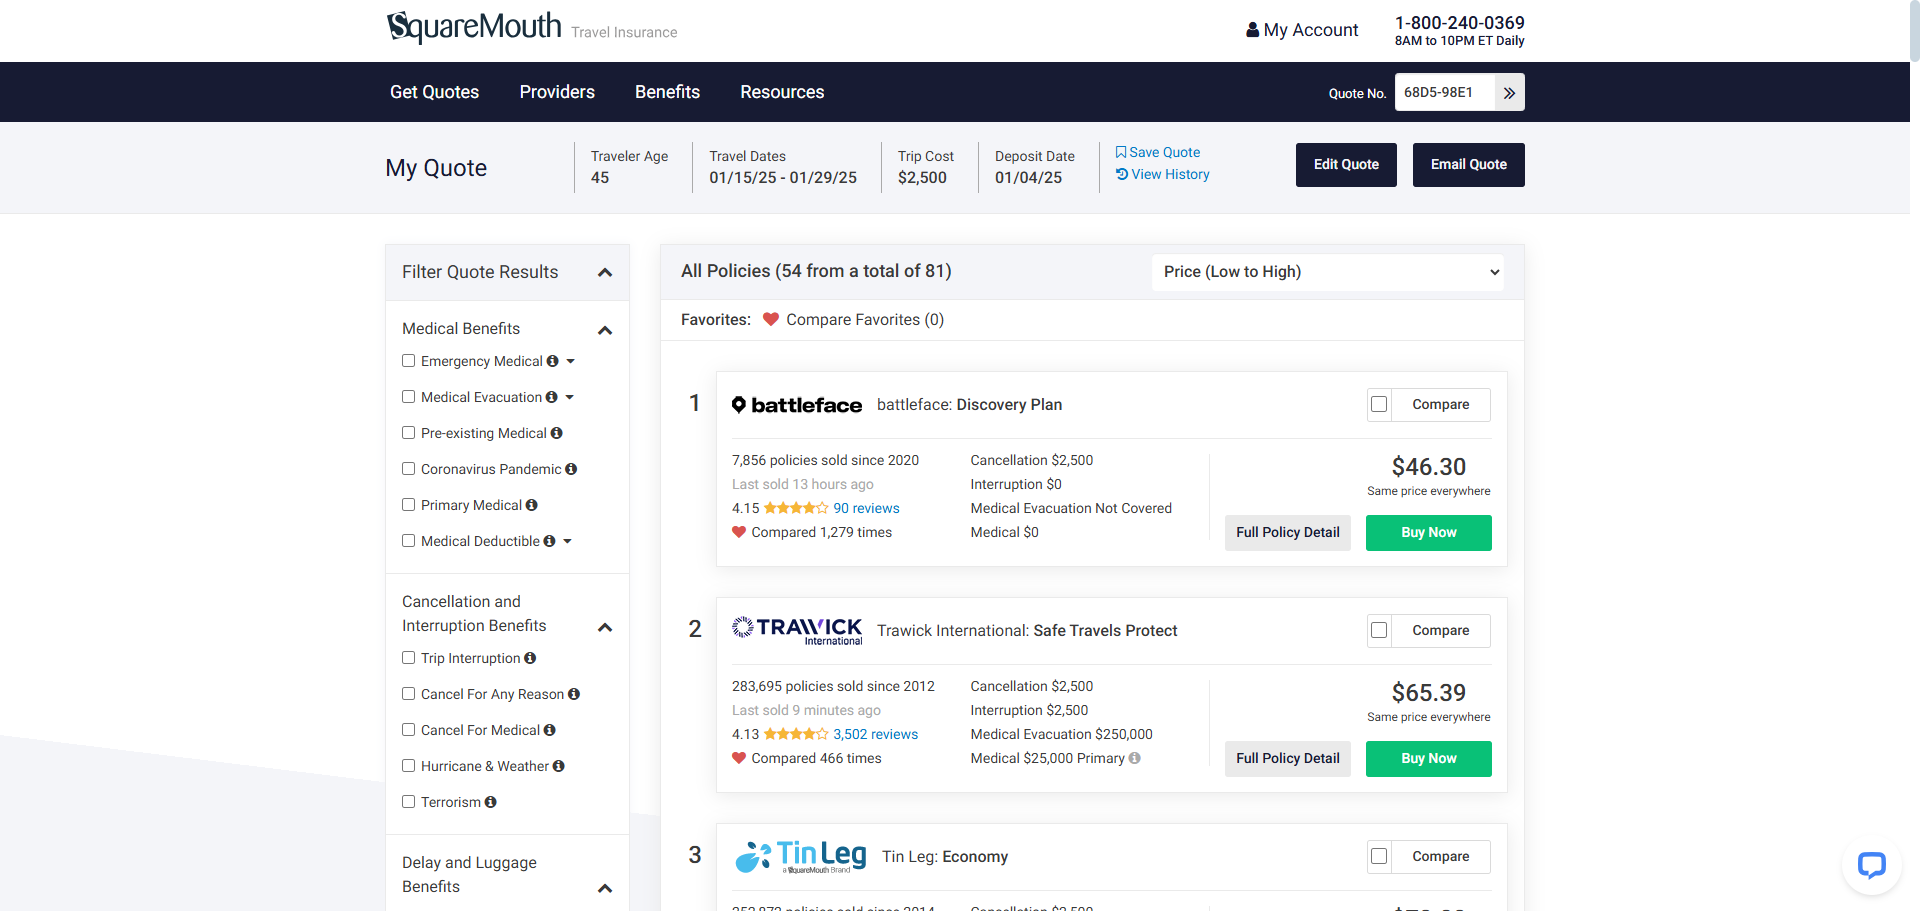1920x911 pixels.
Task: Click the page vertical scrollbar
Action: pos(1915,32)
